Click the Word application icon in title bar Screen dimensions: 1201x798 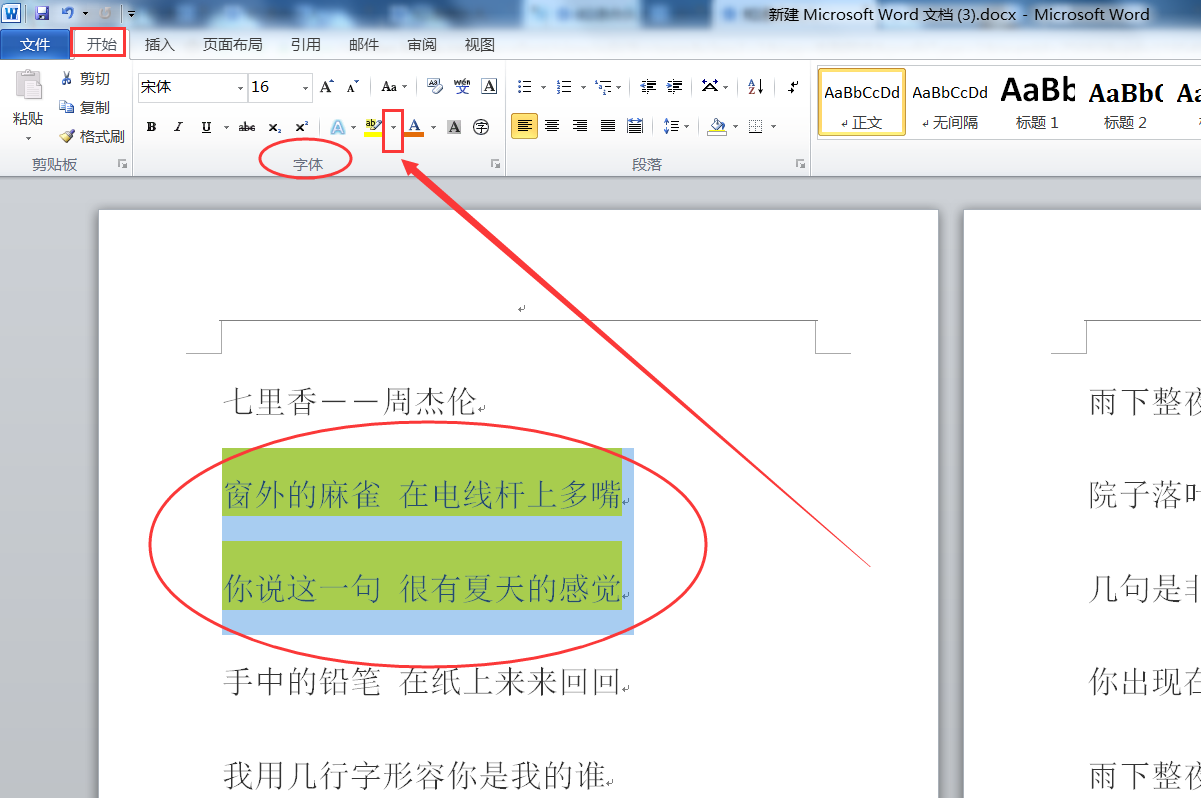pyautogui.click(x=12, y=14)
